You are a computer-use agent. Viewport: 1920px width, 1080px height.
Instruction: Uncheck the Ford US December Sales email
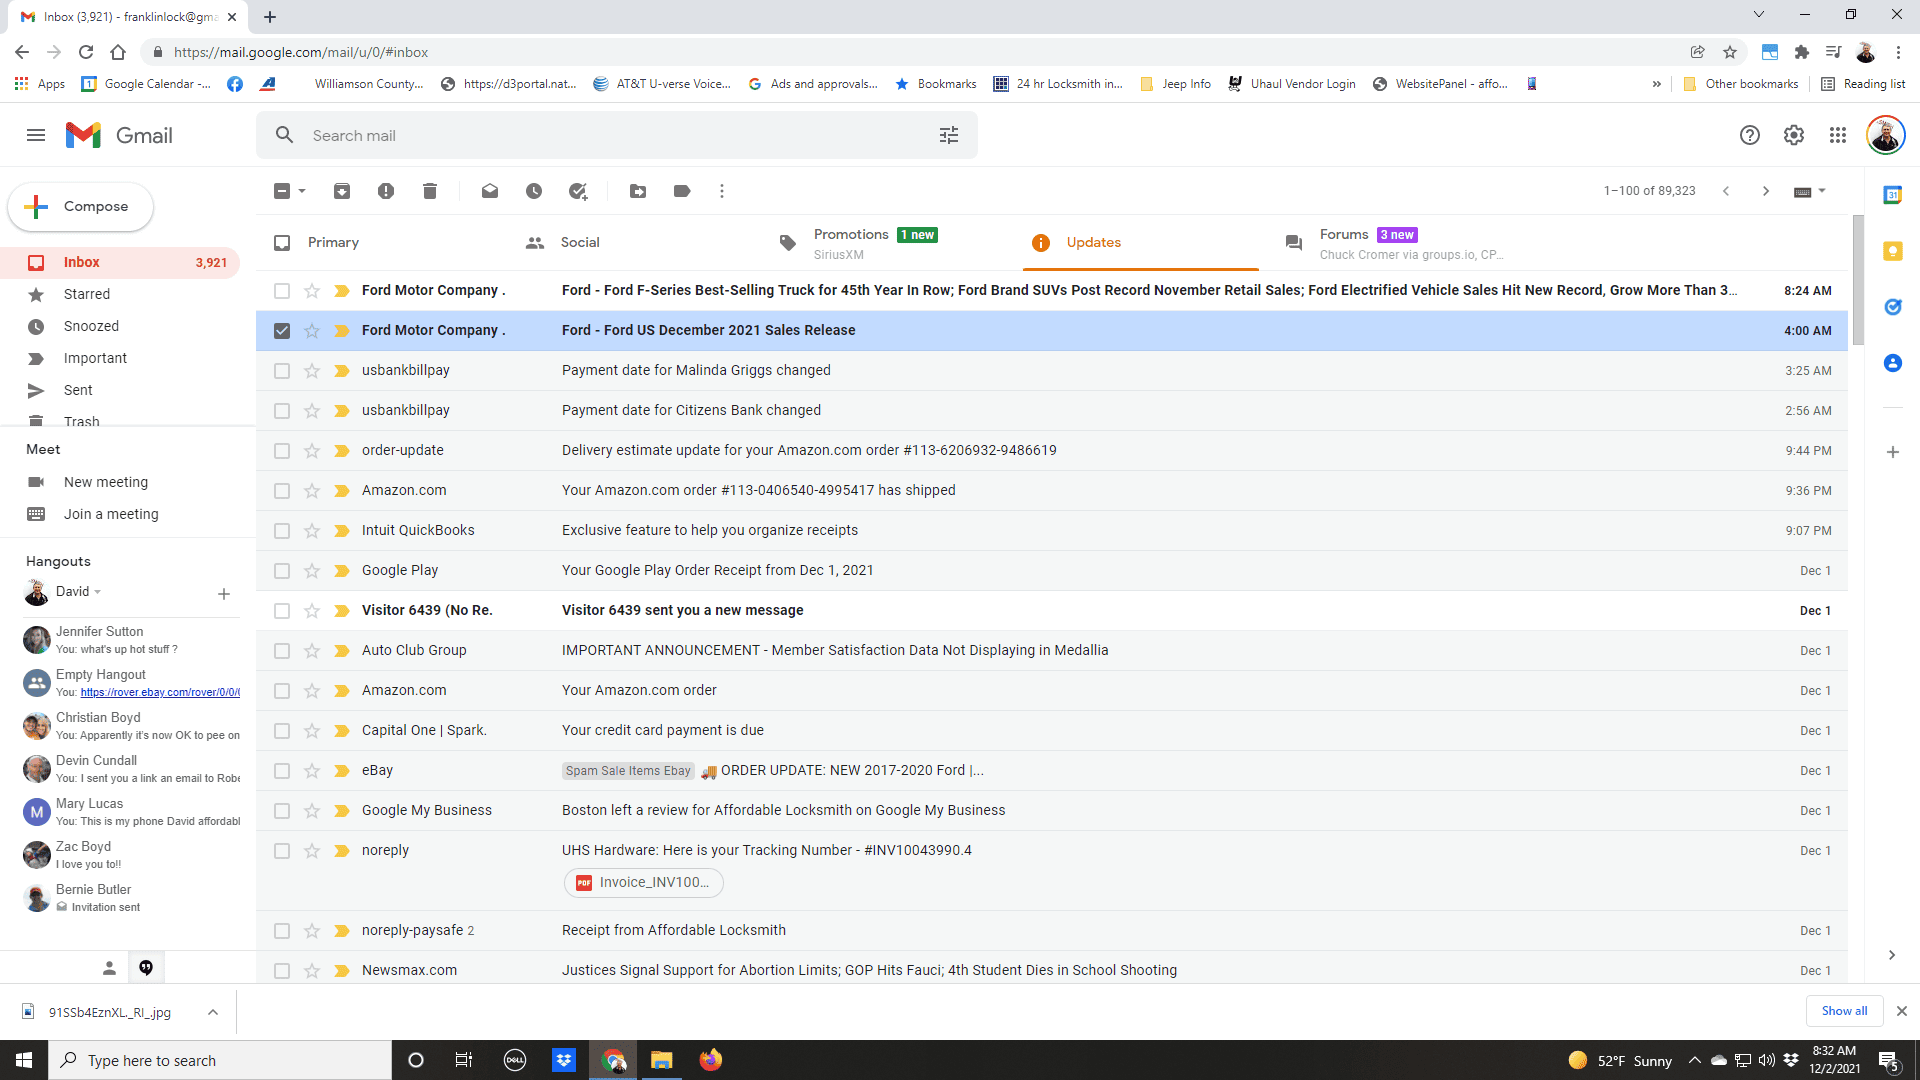coord(282,331)
